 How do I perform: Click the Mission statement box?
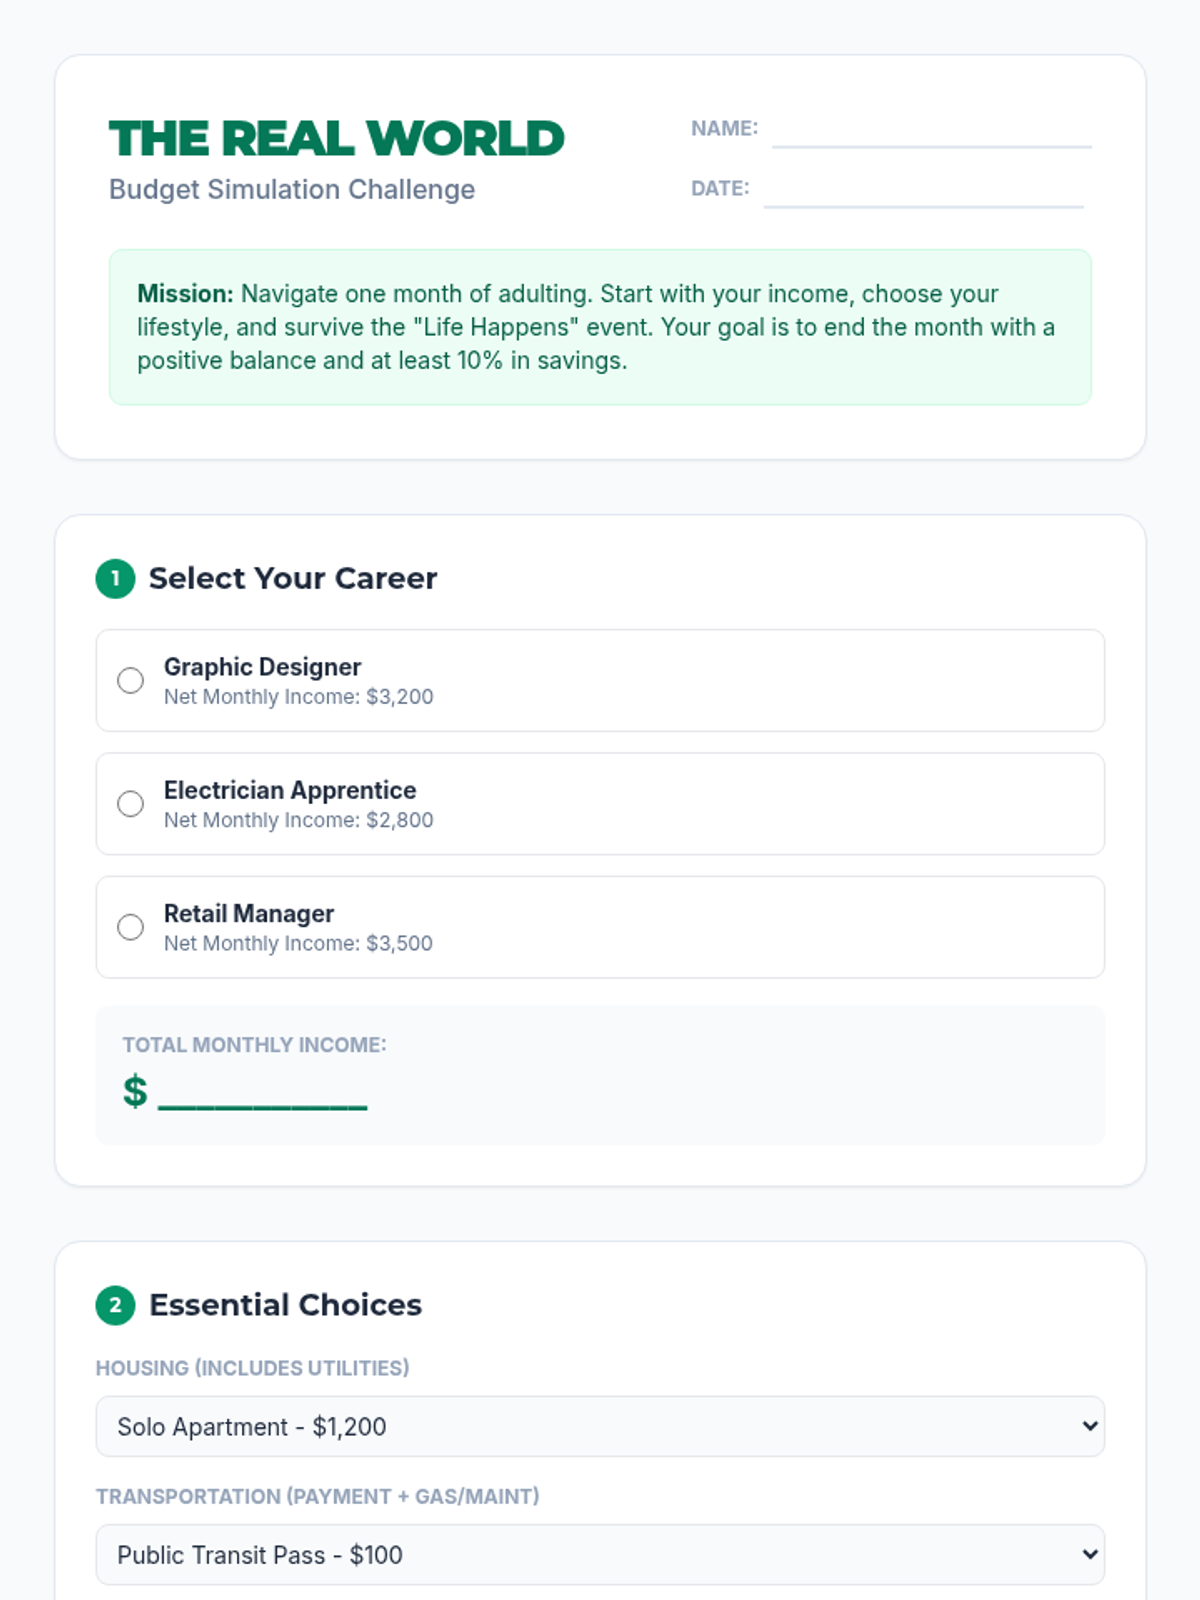point(600,327)
